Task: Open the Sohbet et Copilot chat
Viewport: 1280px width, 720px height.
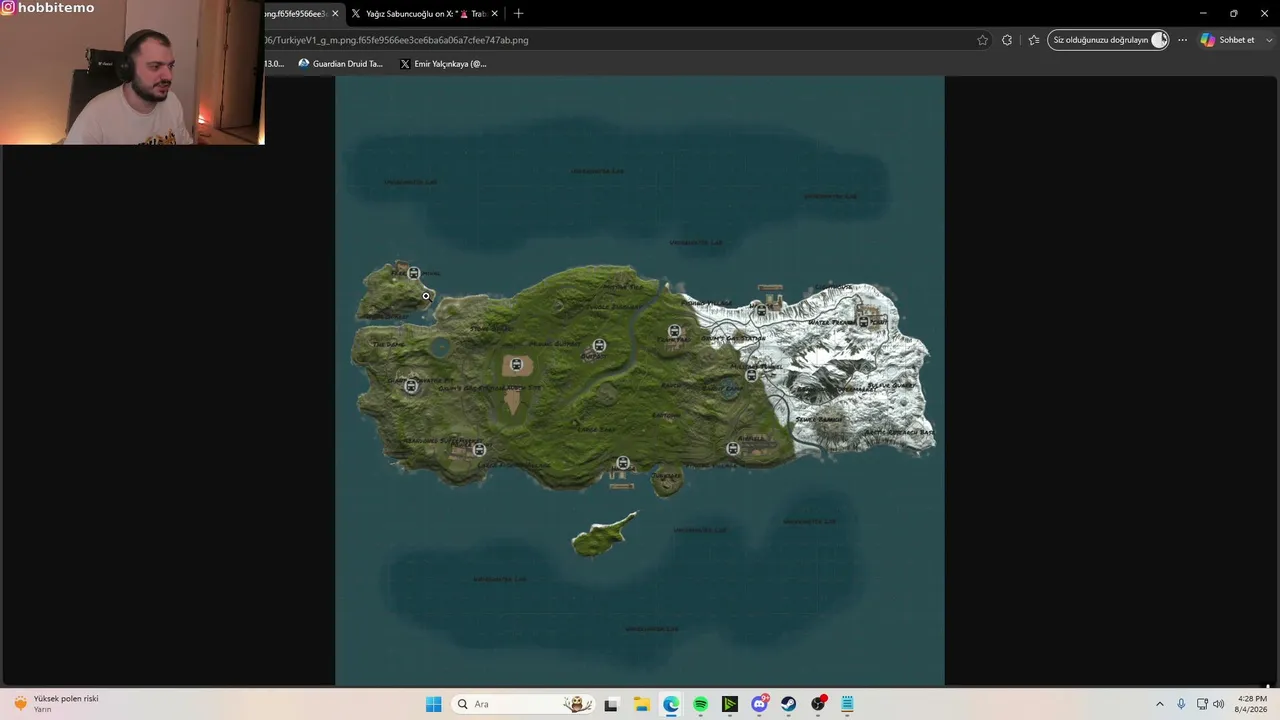Action: (1228, 40)
